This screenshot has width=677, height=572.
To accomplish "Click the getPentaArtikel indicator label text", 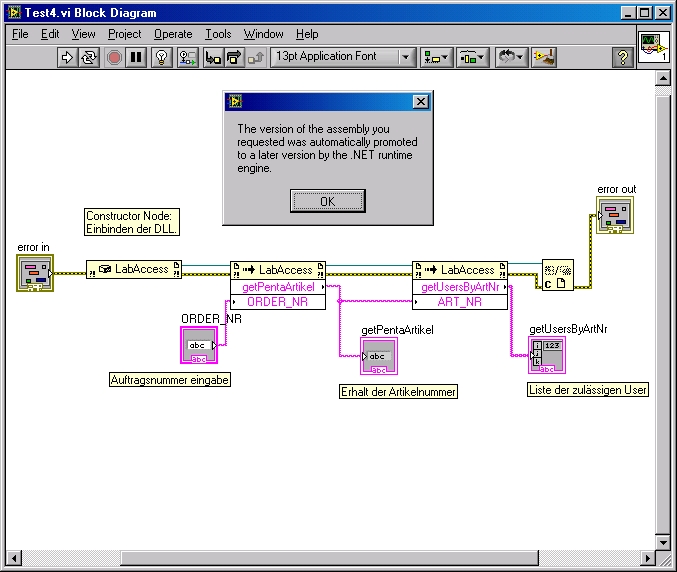I will tap(397, 330).
